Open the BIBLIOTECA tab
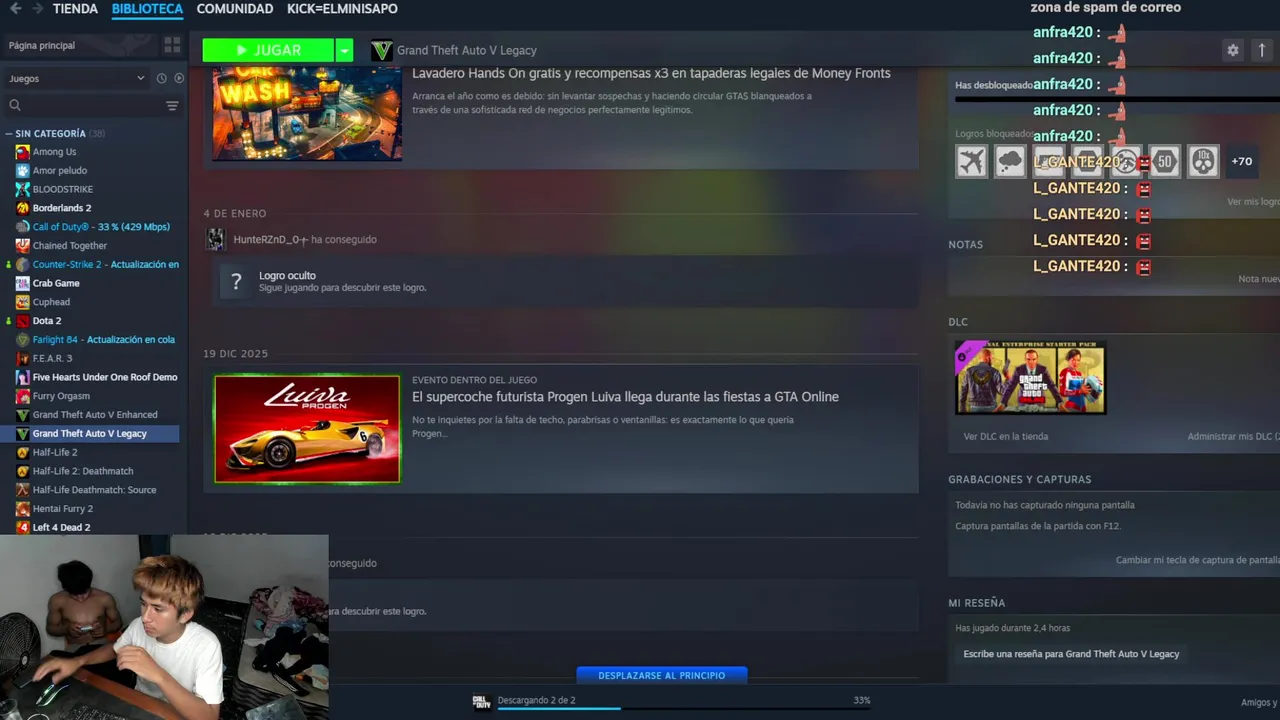This screenshot has height=720, width=1280. (x=147, y=9)
